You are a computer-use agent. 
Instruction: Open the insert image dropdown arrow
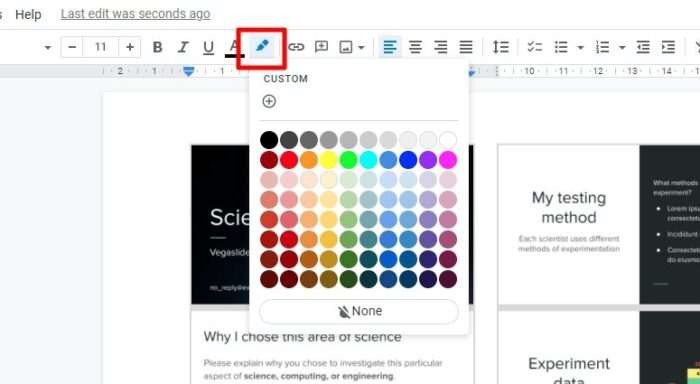point(361,47)
